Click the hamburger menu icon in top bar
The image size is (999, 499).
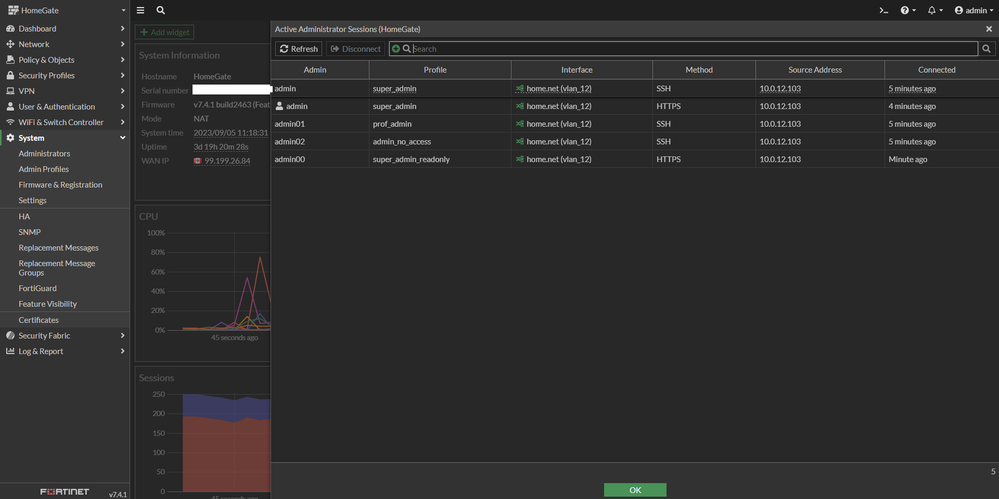coord(141,10)
